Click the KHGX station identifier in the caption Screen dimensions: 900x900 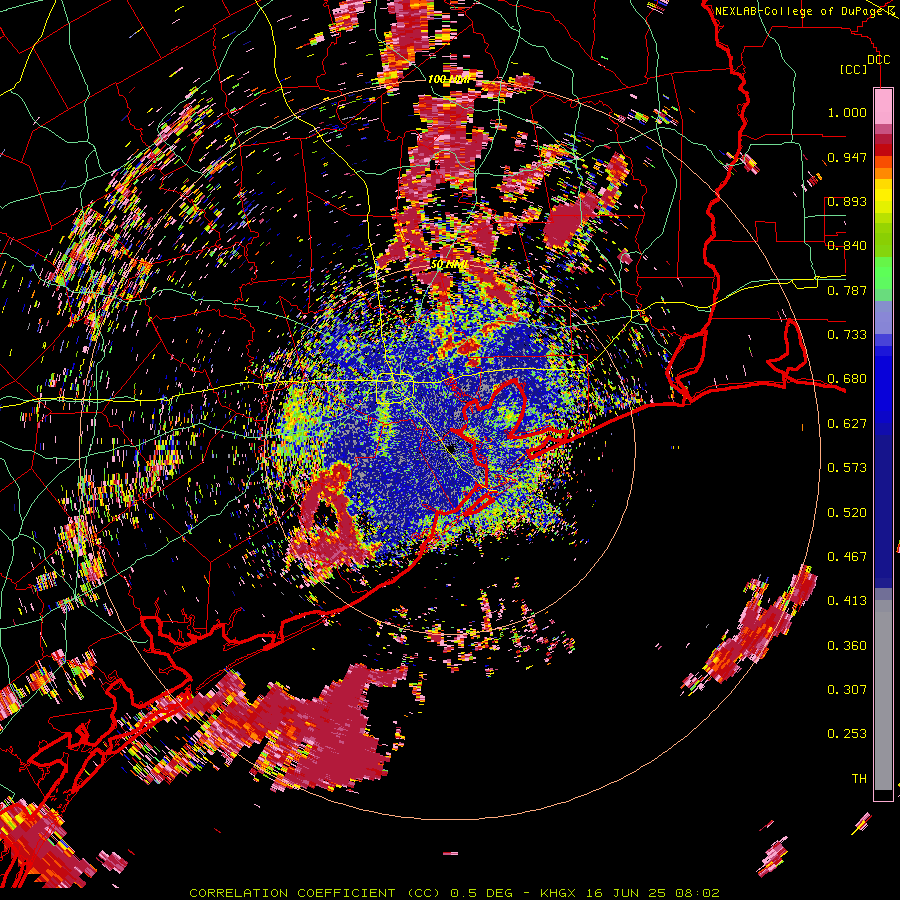(x=557, y=893)
